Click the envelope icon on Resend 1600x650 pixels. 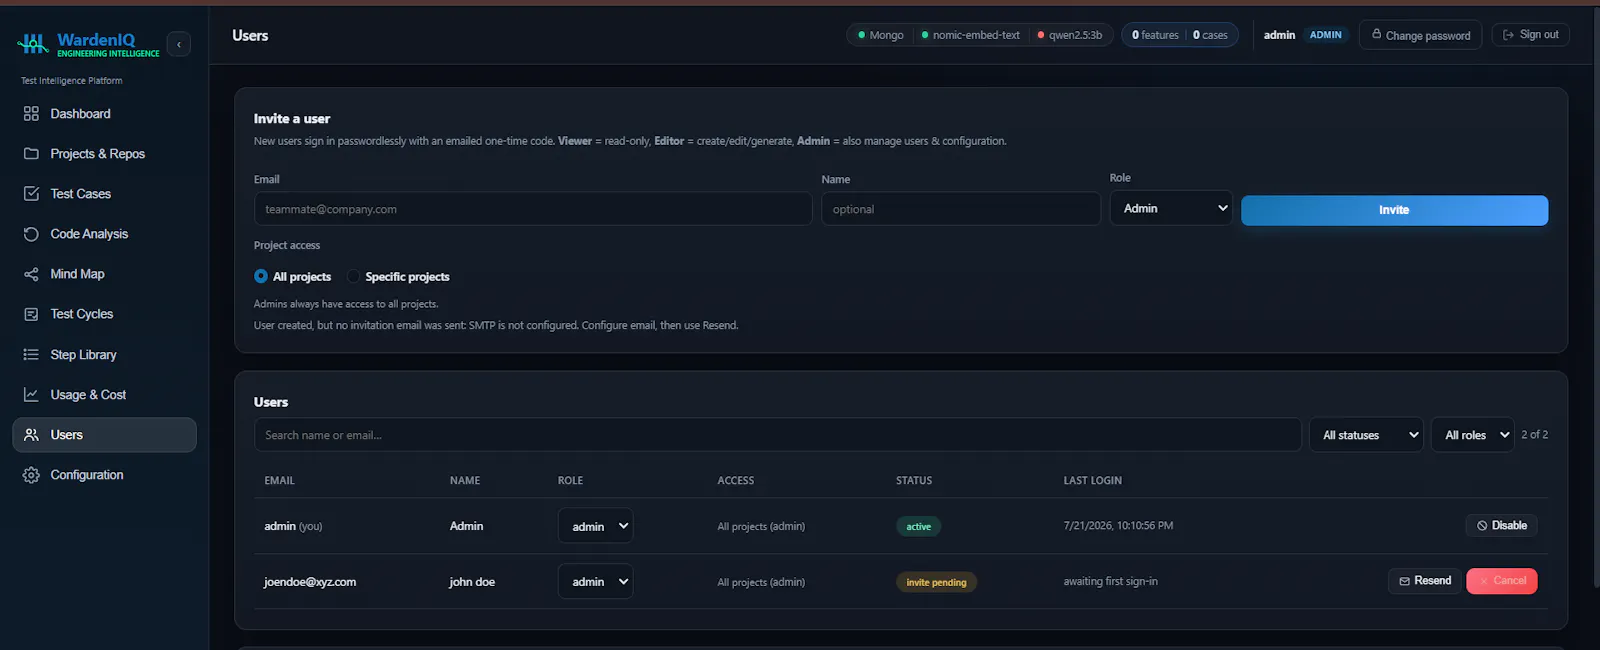[1405, 581]
